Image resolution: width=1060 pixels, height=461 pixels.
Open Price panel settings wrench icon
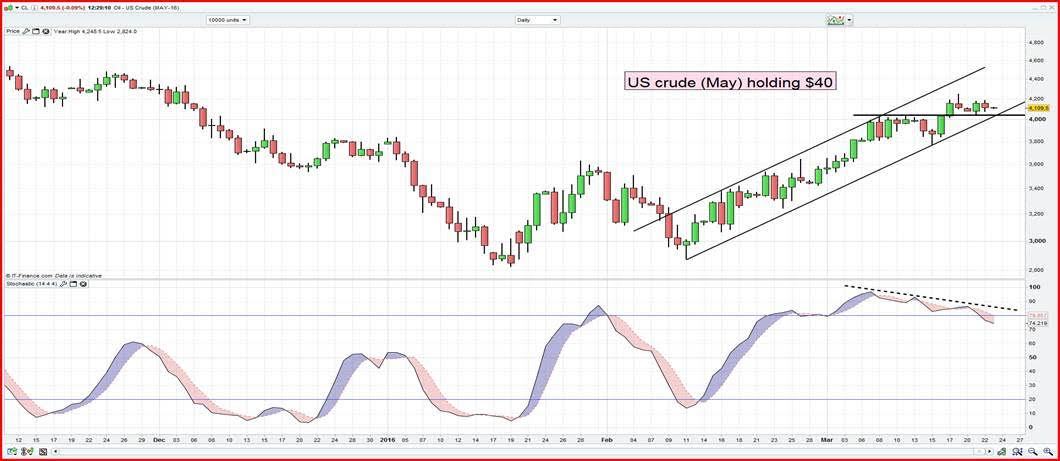coord(27,31)
